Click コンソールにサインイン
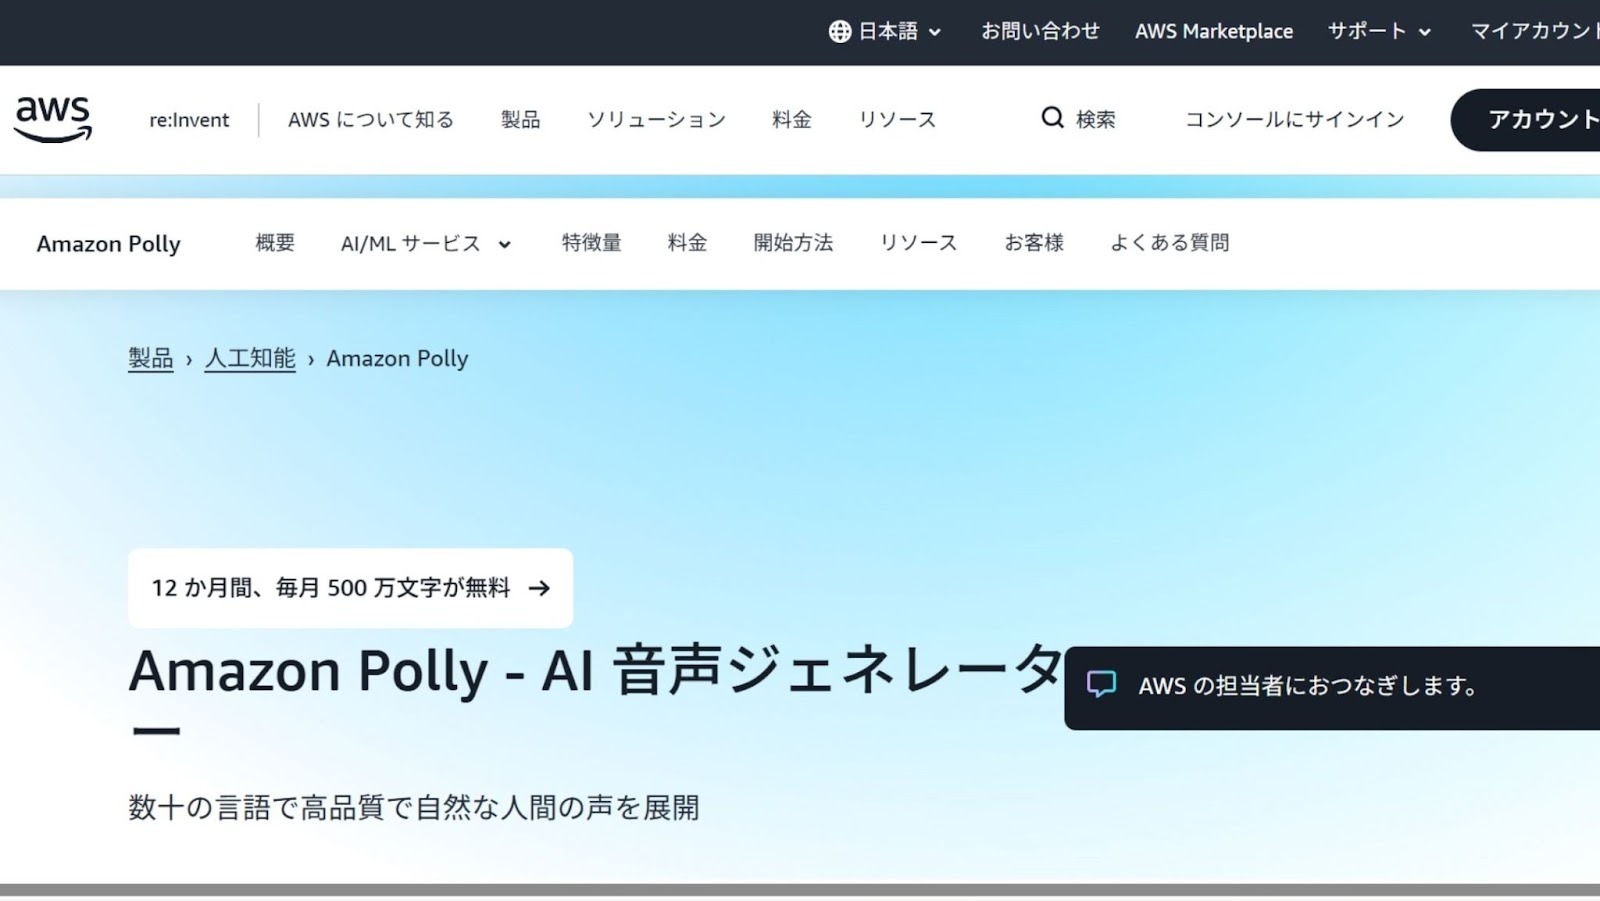Image resolution: width=1600 pixels, height=901 pixels. (x=1295, y=120)
